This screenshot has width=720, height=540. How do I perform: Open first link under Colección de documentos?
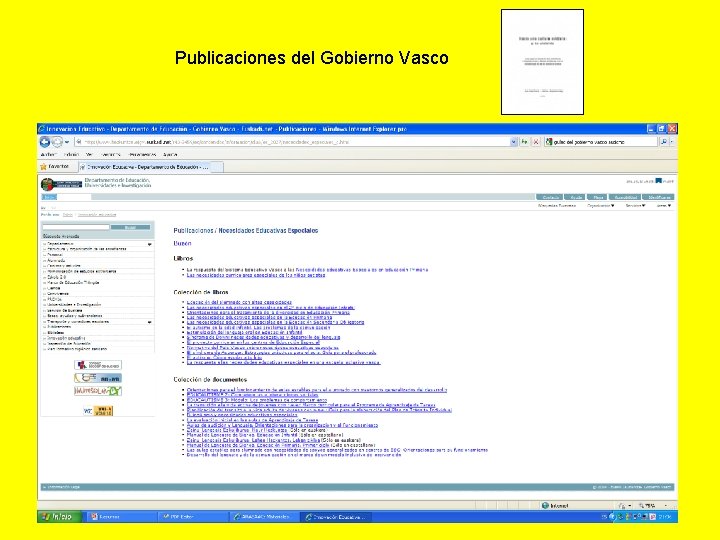click(x=316, y=390)
